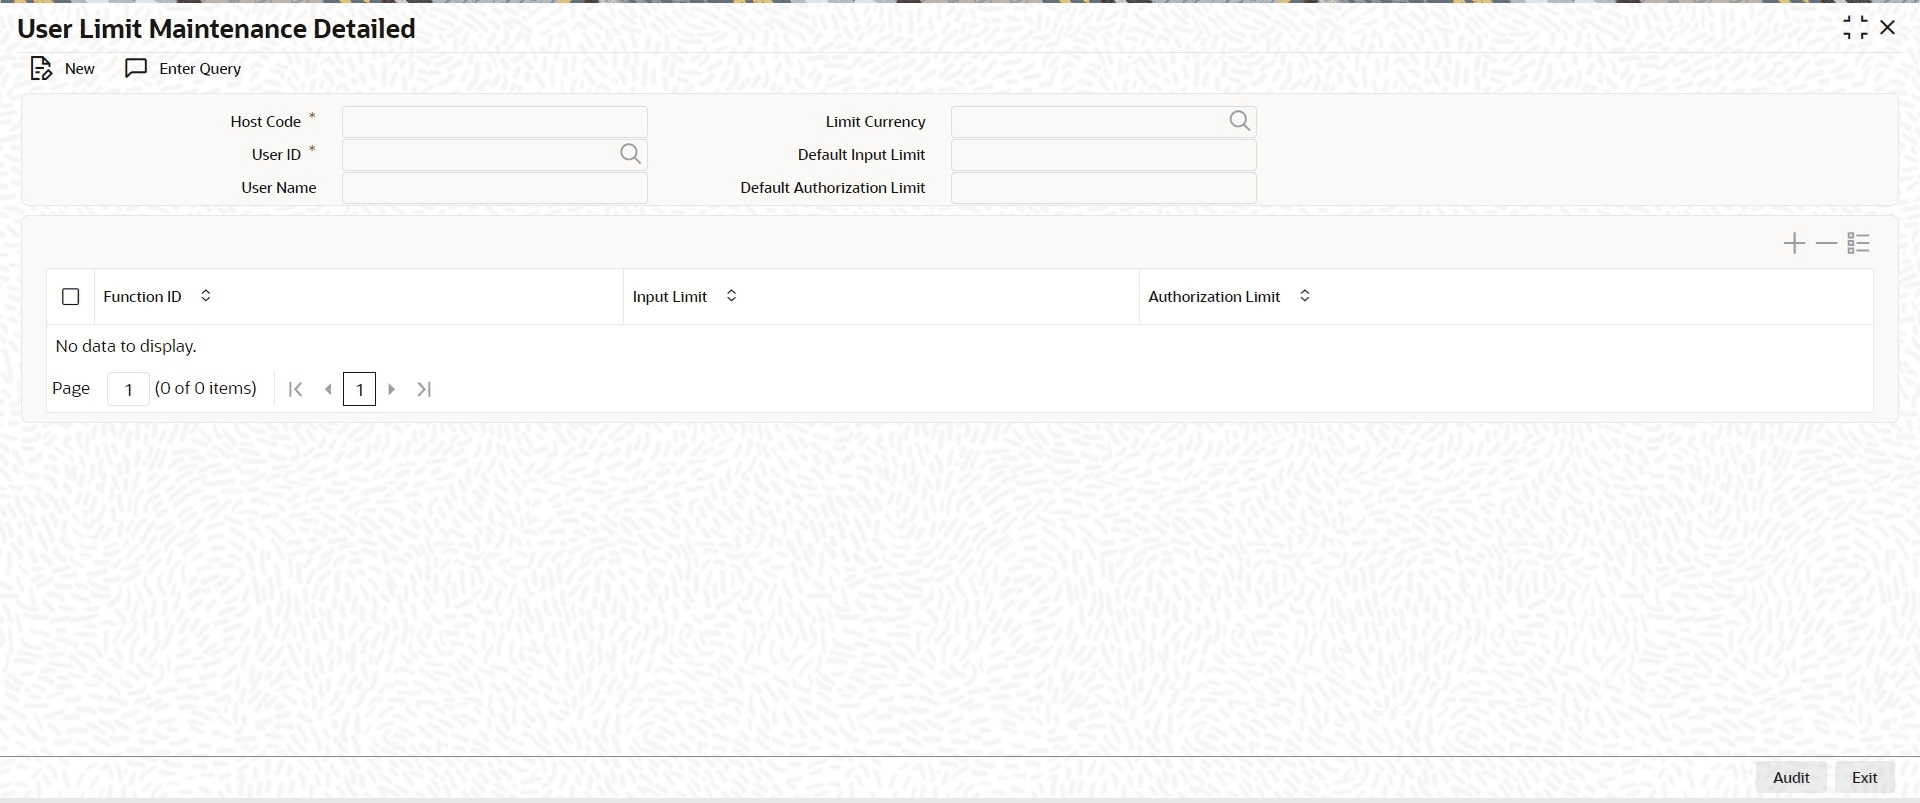Click the Host Code label

(265, 122)
